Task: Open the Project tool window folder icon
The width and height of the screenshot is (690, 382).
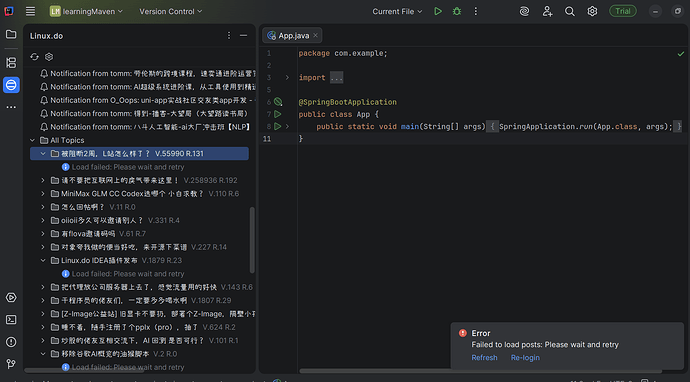Action: pyautogui.click(x=11, y=34)
